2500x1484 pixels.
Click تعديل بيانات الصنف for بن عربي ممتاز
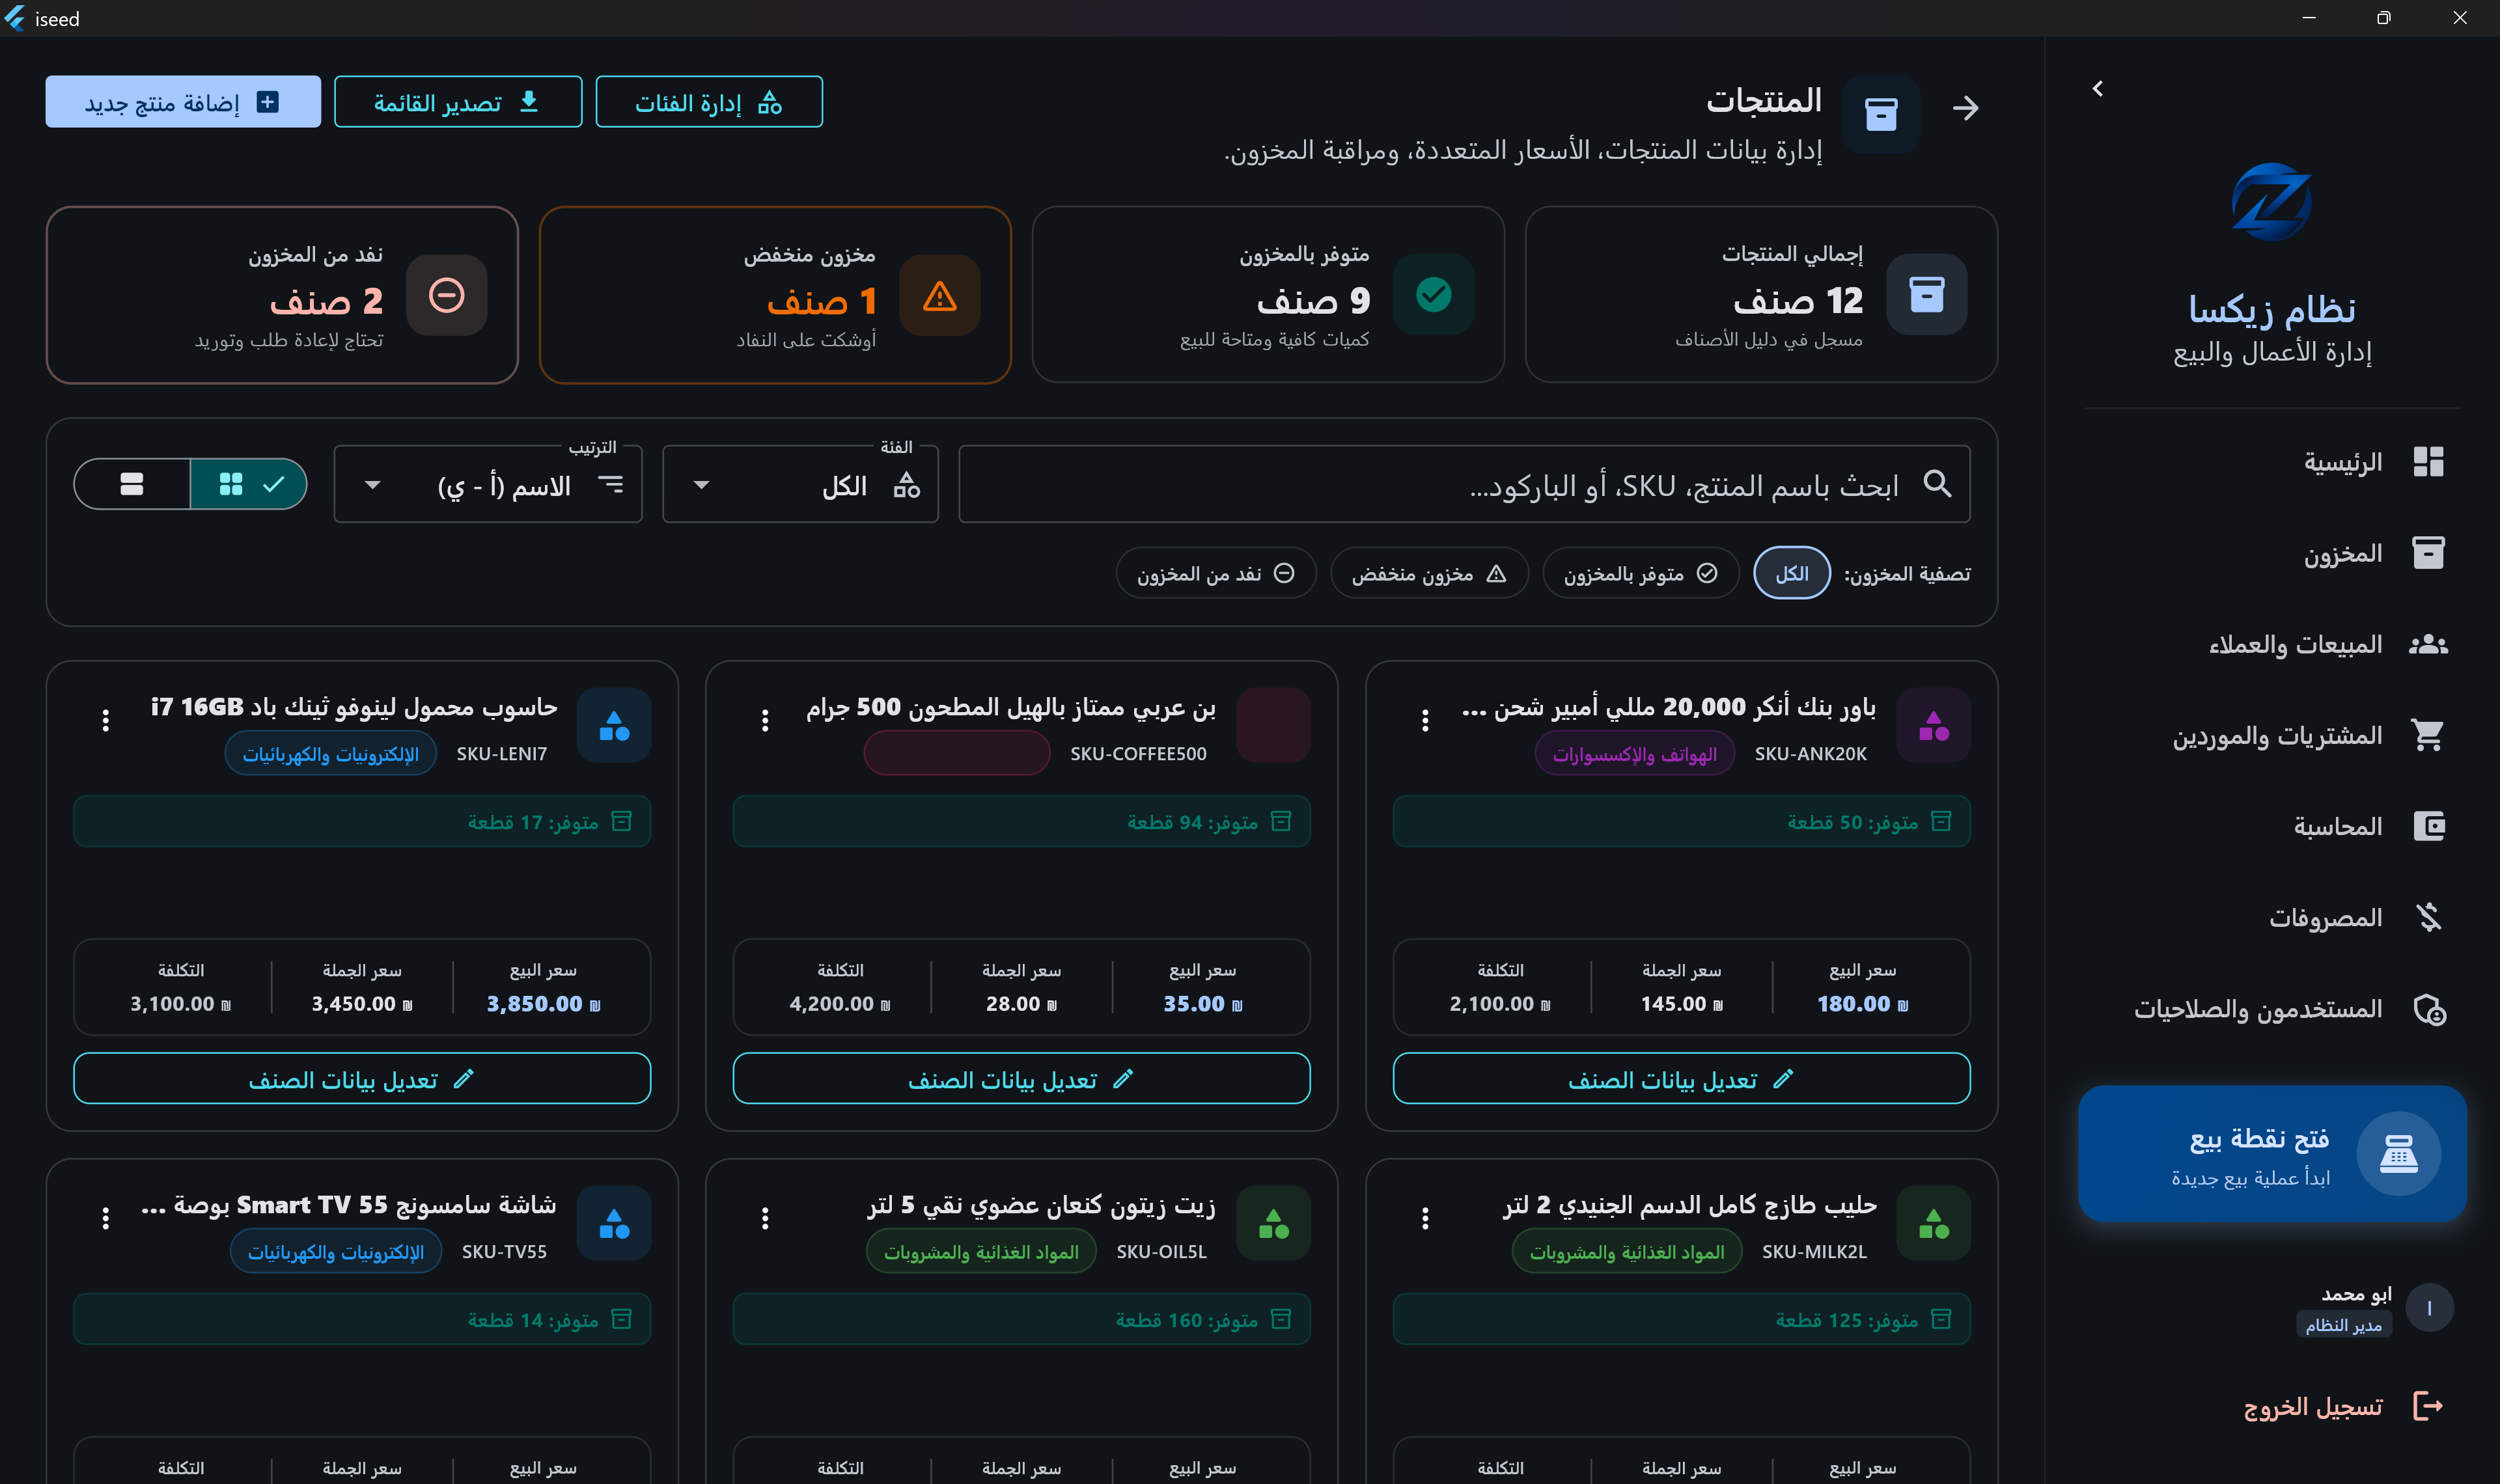tap(1021, 1078)
